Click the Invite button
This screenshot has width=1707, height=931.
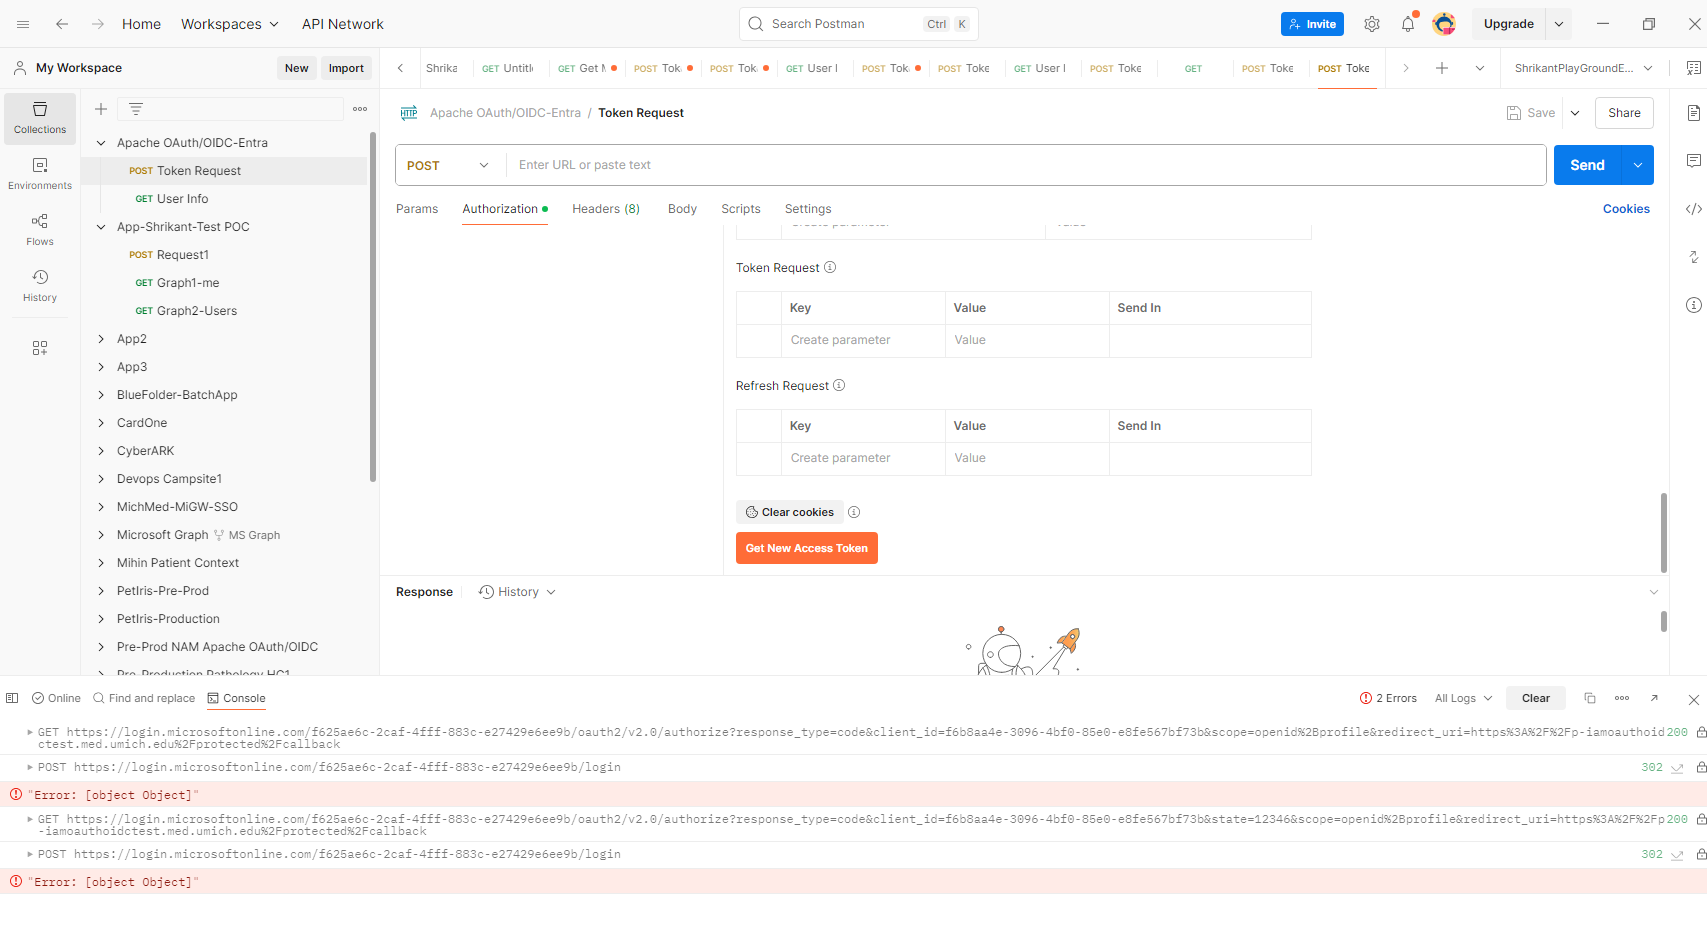pyautogui.click(x=1312, y=24)
